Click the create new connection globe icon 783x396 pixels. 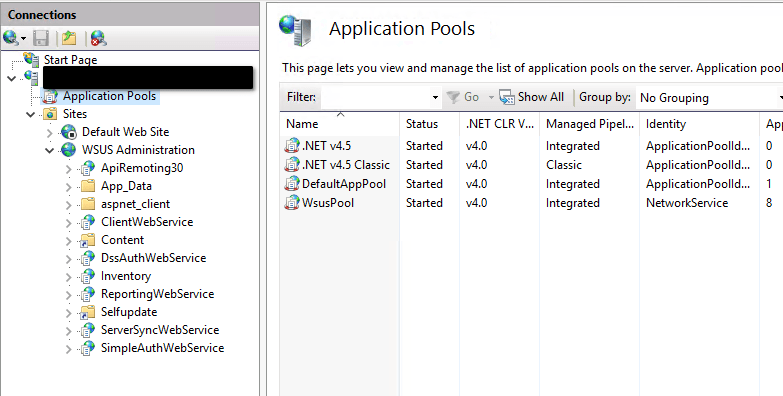point(10,38)
